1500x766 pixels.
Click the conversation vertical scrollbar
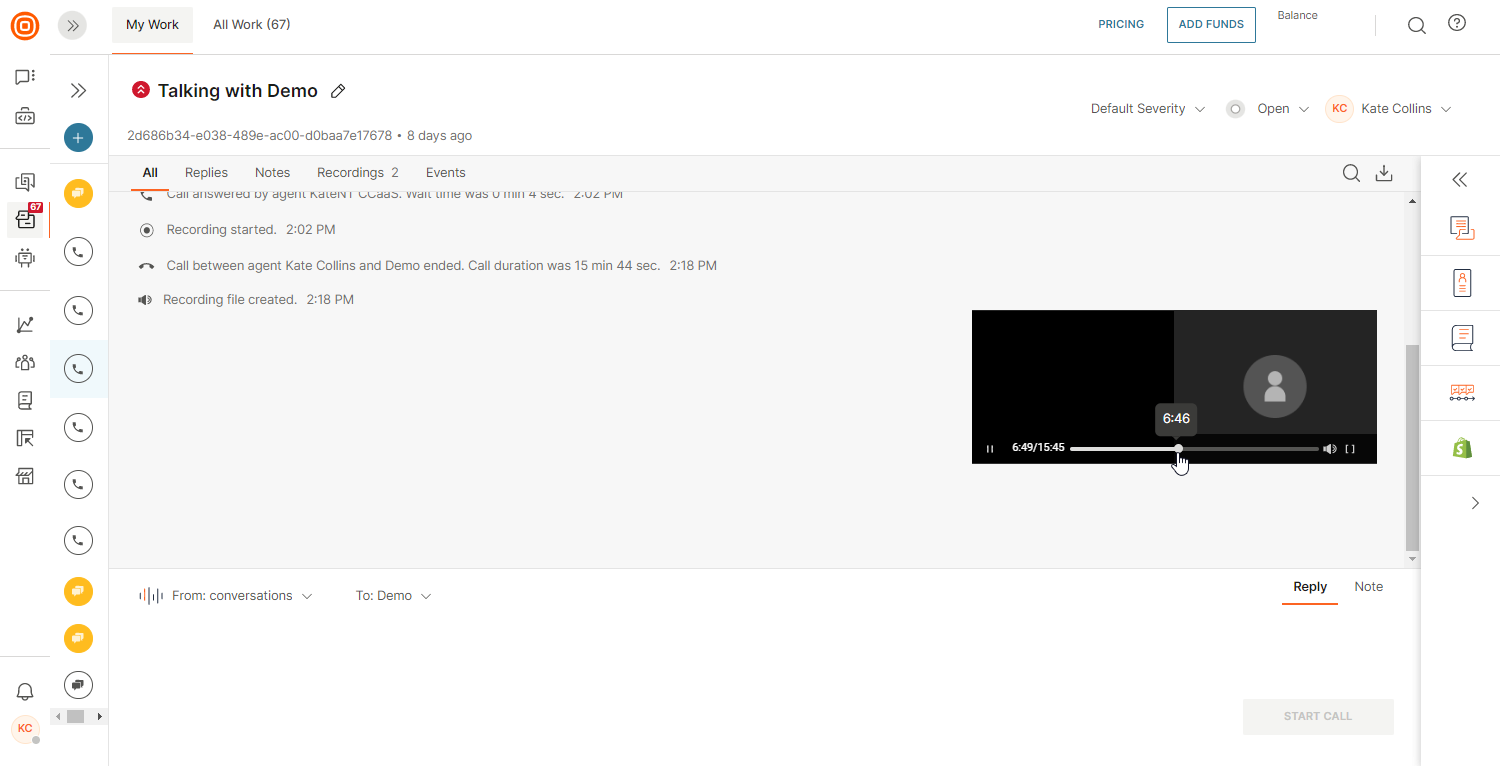click(x=1412, y=446)
